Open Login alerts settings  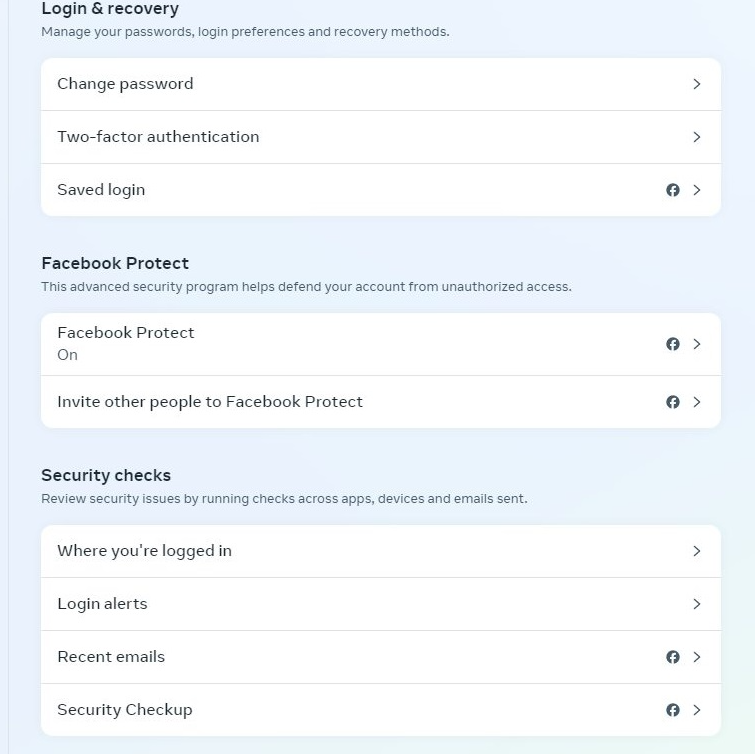(381, 604)
